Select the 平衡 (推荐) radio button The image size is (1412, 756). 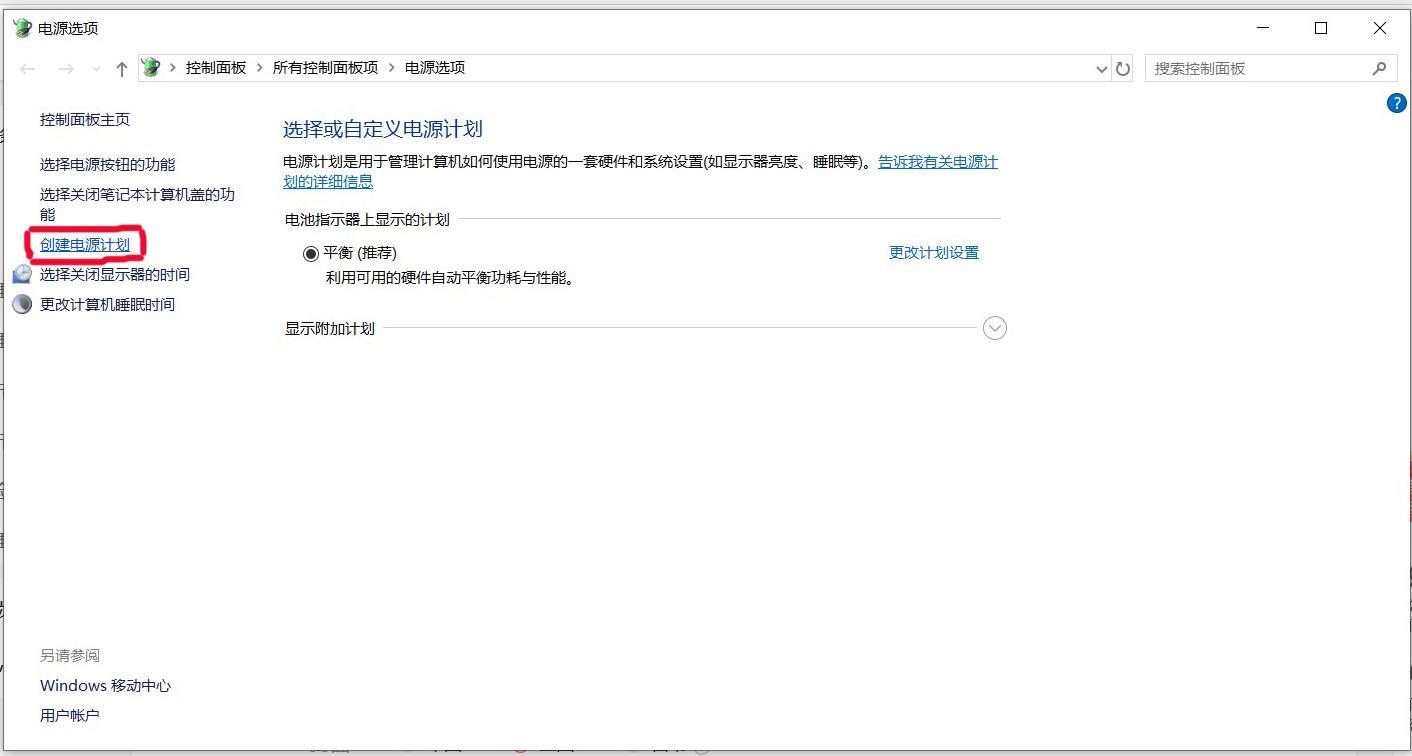(311, 253)
